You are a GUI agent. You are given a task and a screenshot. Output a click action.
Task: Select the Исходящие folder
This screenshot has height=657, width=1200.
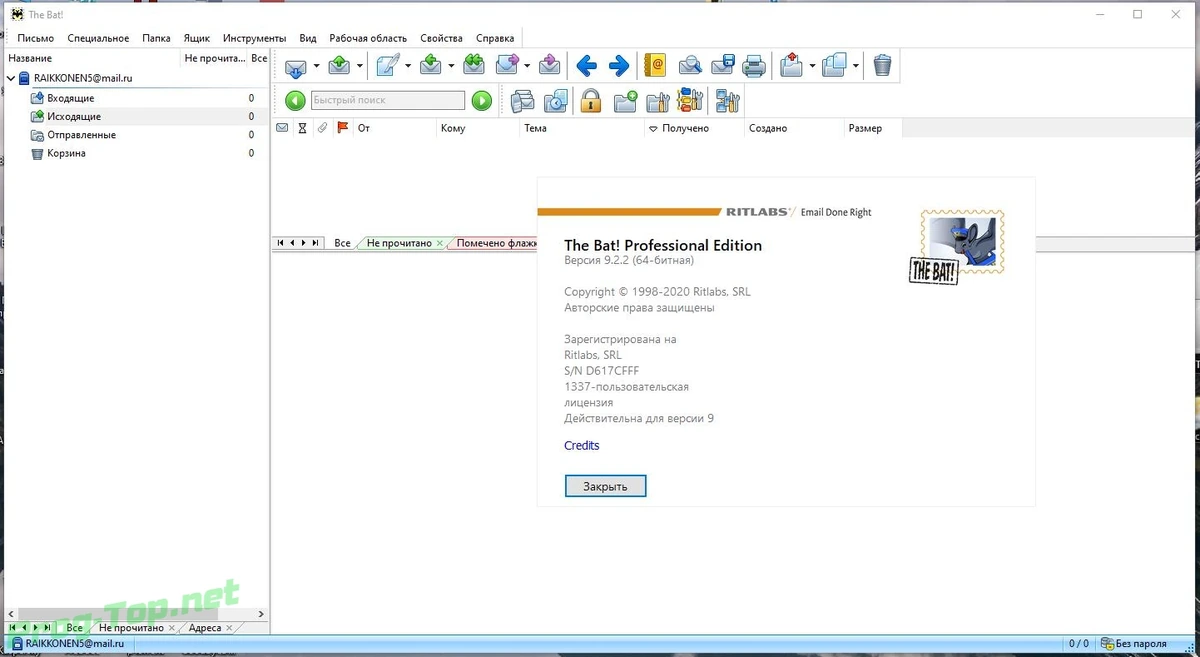point(74,117)
